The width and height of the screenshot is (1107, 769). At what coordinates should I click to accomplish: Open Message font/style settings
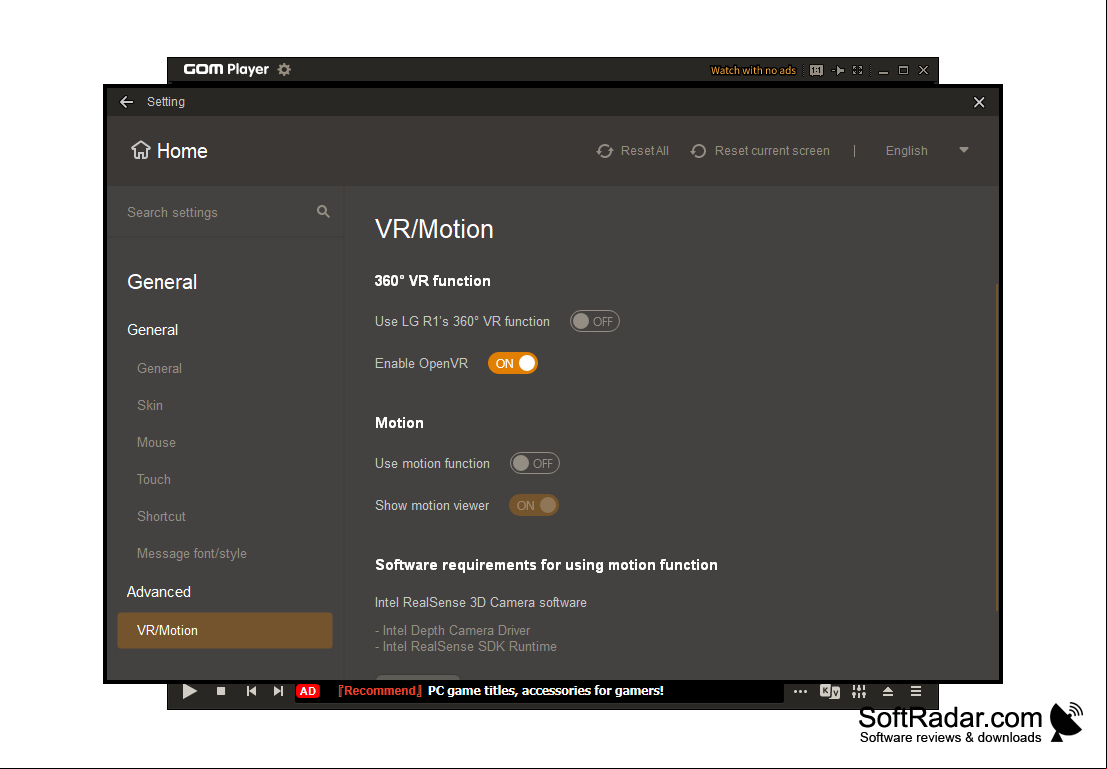191,554
